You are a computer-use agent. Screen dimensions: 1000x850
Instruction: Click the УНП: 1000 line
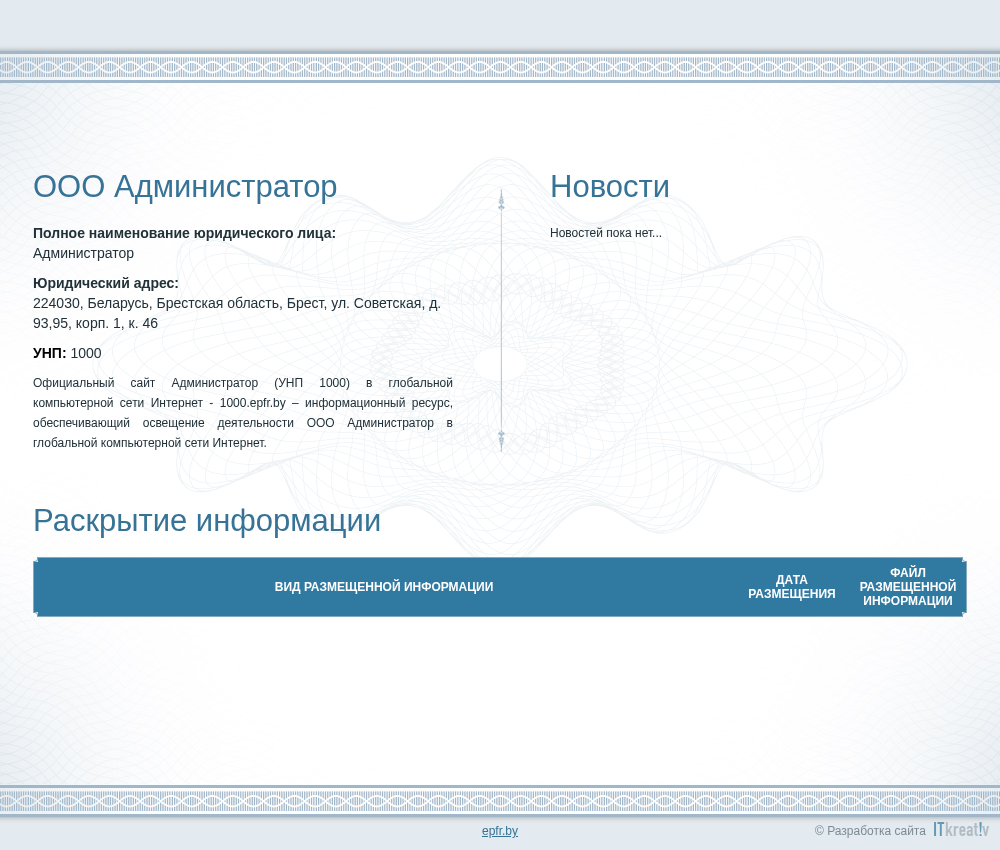(x=67, y=353)
